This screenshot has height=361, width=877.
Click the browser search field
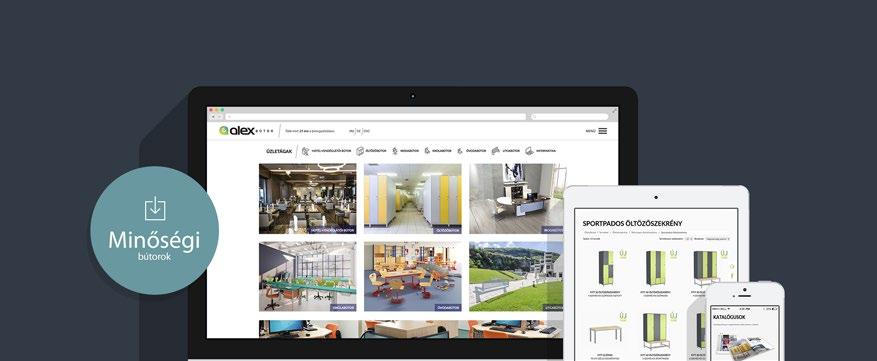pyautogui.click(x=569, y=117)
